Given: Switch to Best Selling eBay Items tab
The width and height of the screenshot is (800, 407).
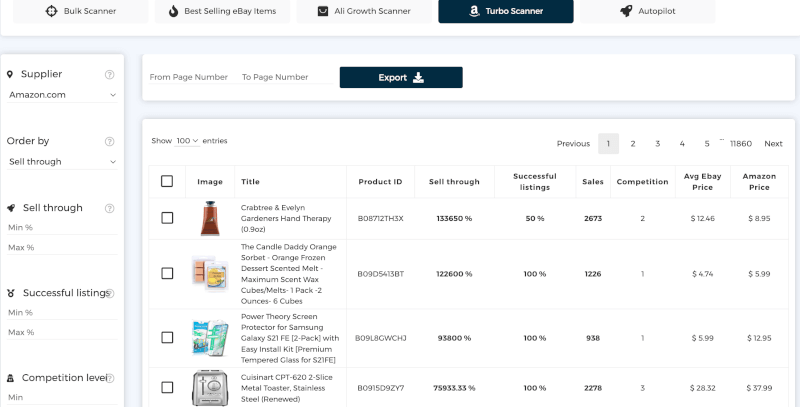Looking at the screenshot, I should click(x=222, y=11).
